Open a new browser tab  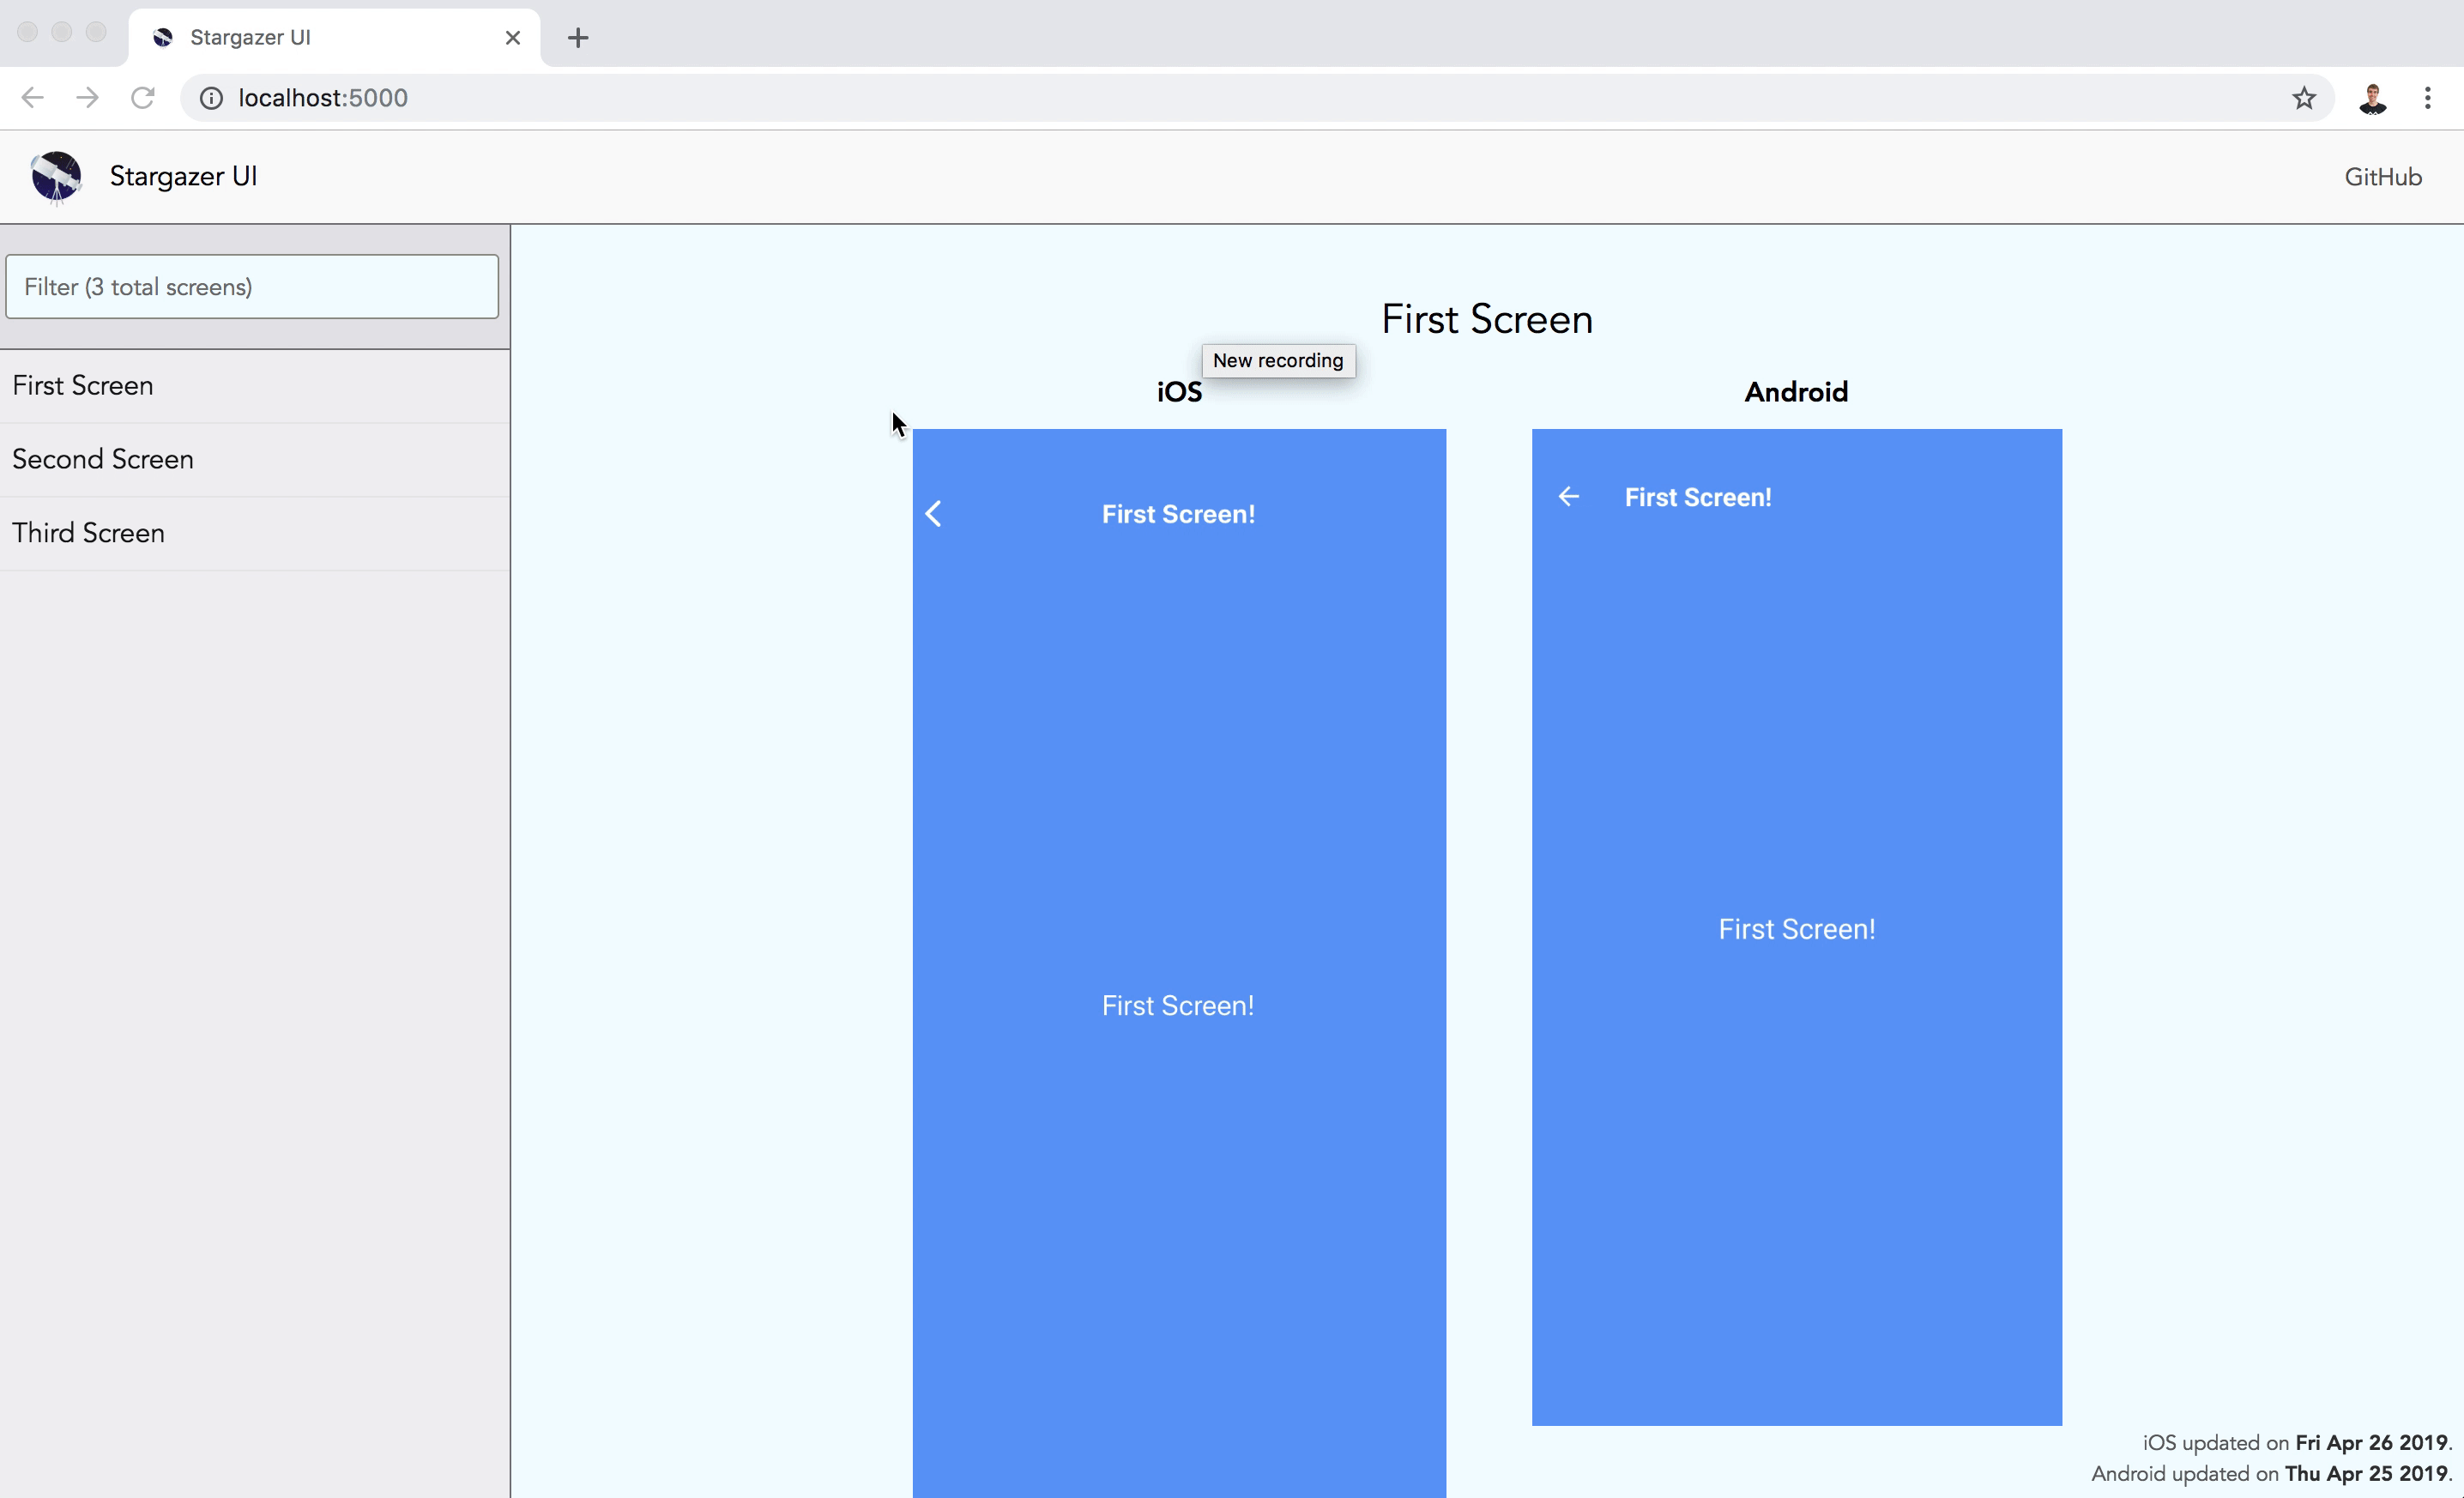(x=578, y=38)
